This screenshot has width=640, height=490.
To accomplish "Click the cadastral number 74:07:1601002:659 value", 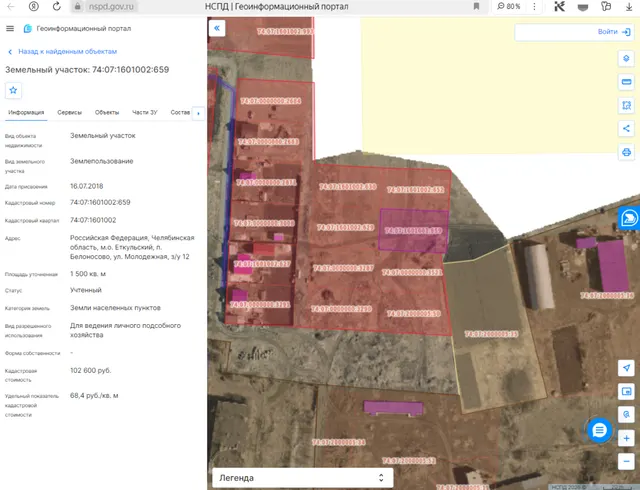I will coord(100,202).
